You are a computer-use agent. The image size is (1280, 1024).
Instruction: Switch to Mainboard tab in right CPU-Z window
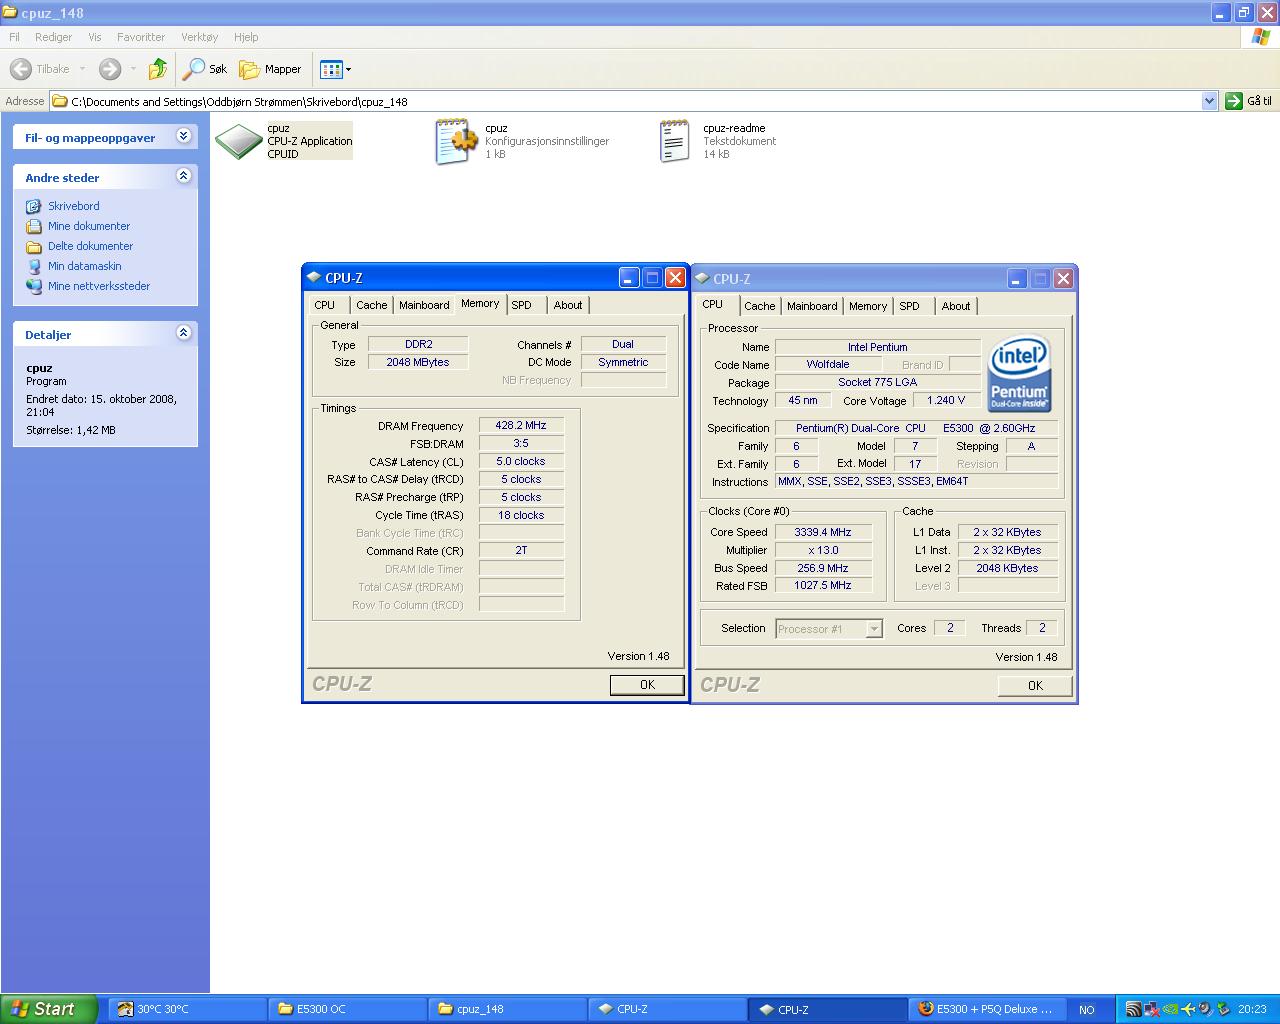(x=812, y=306)
